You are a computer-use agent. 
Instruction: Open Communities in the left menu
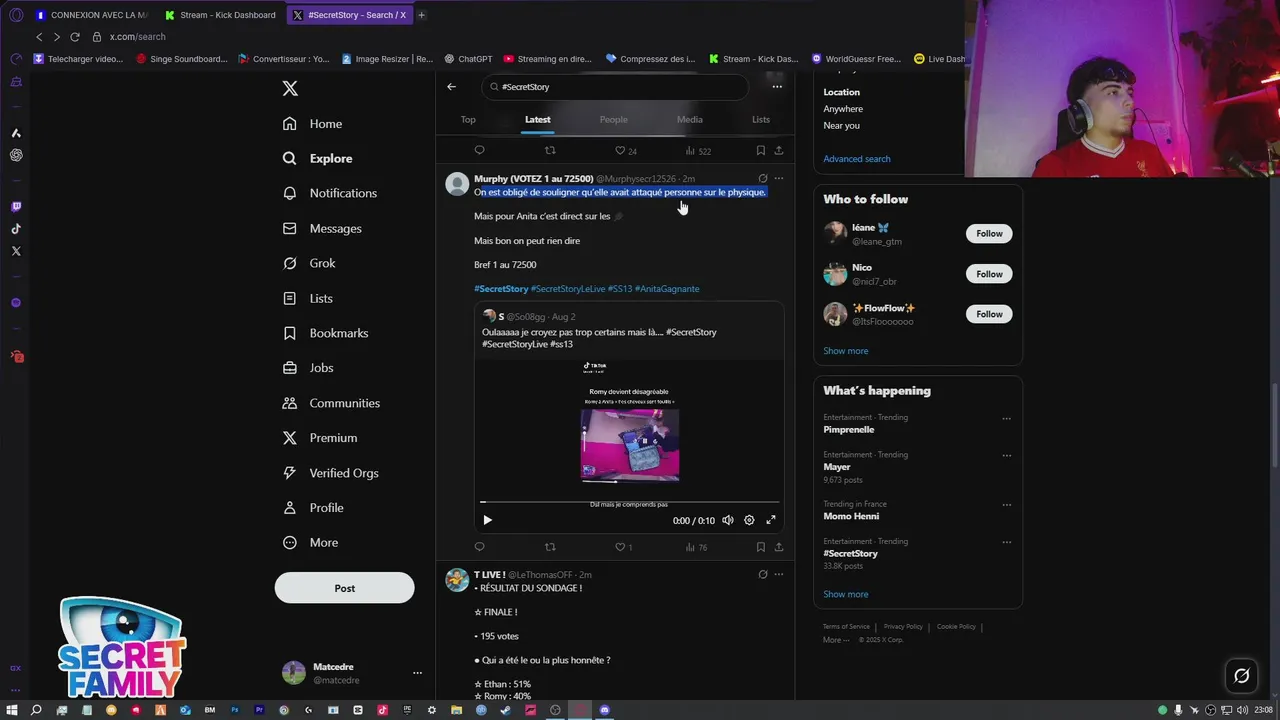click(332, 403)
